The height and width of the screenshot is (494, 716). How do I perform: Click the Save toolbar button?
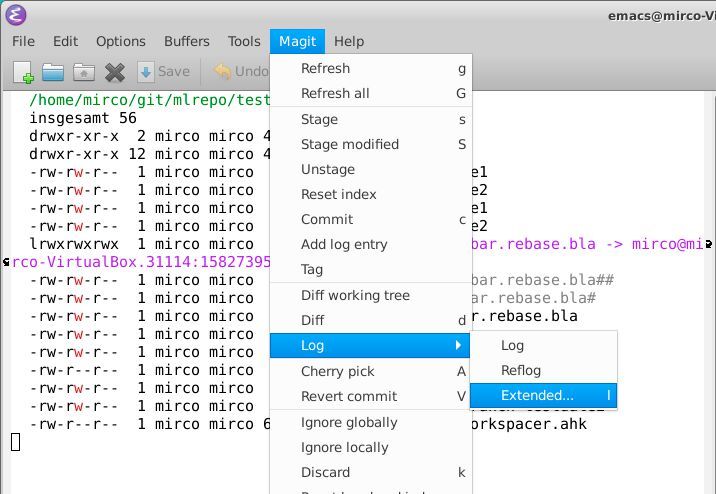tap(163, 72)
